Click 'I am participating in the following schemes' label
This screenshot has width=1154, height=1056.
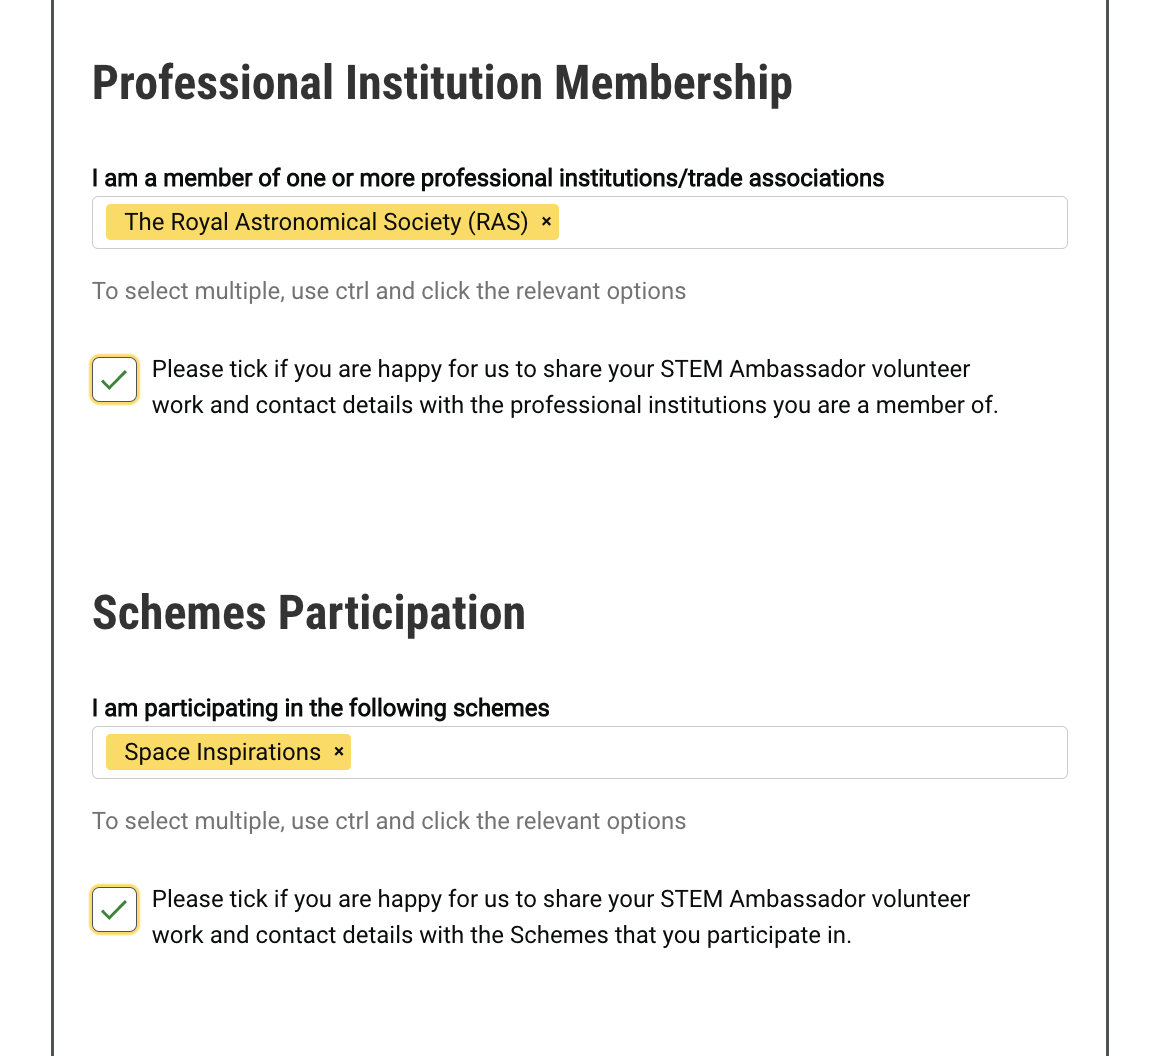coord(321,708)
